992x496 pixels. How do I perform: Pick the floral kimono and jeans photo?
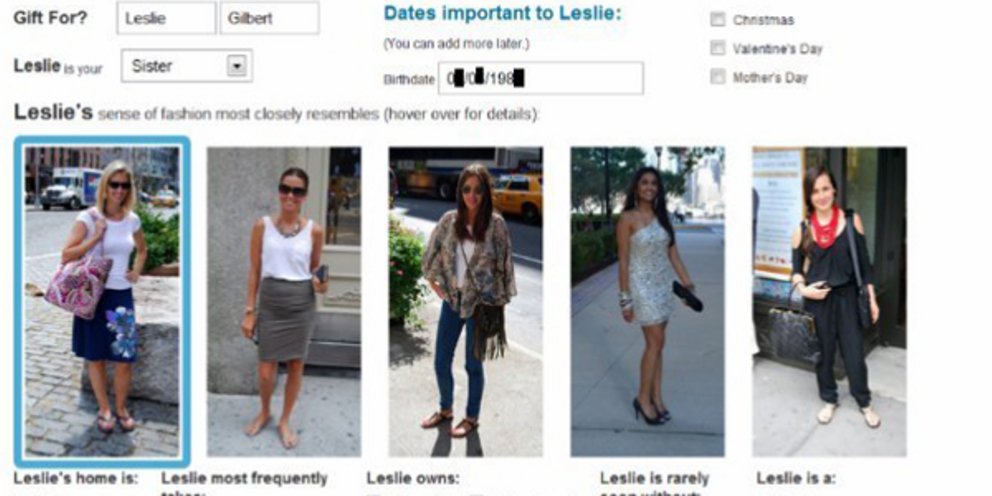pyautogui.click(x=466, y=302)
